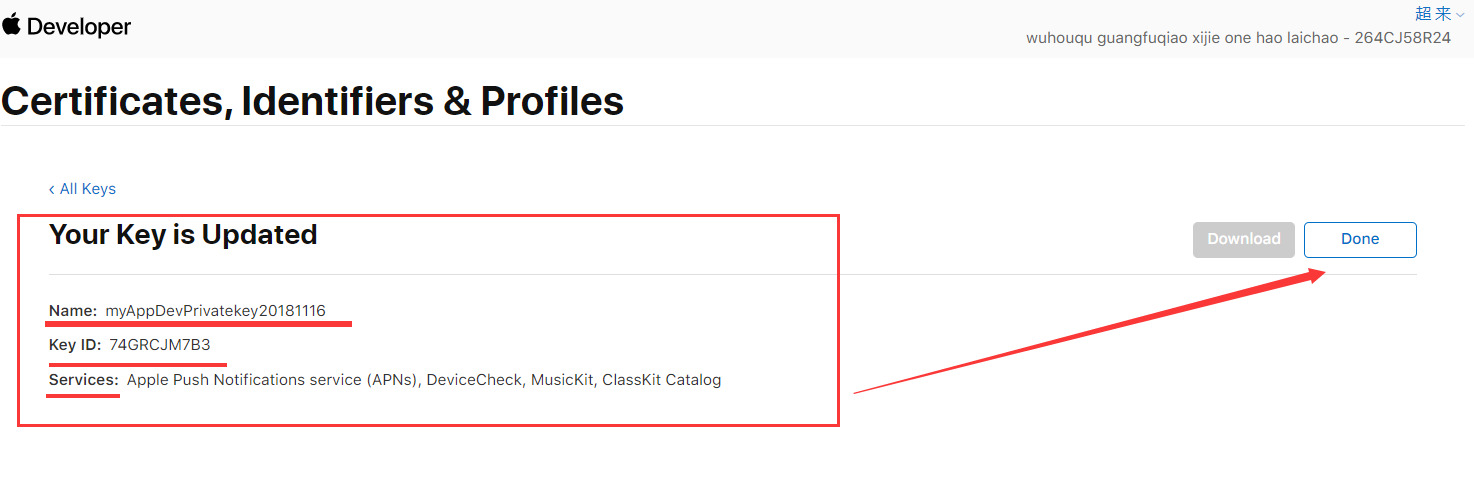Select the key name myAppDevPrivatekey20181116

[215, 311]
